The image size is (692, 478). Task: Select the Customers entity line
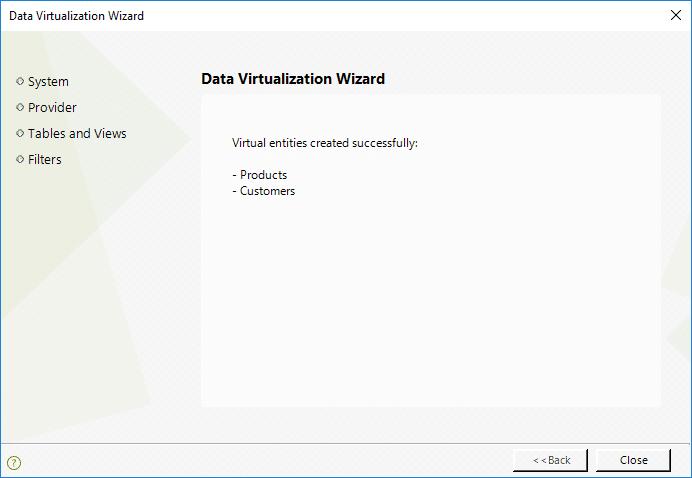[x=263, y=191]
